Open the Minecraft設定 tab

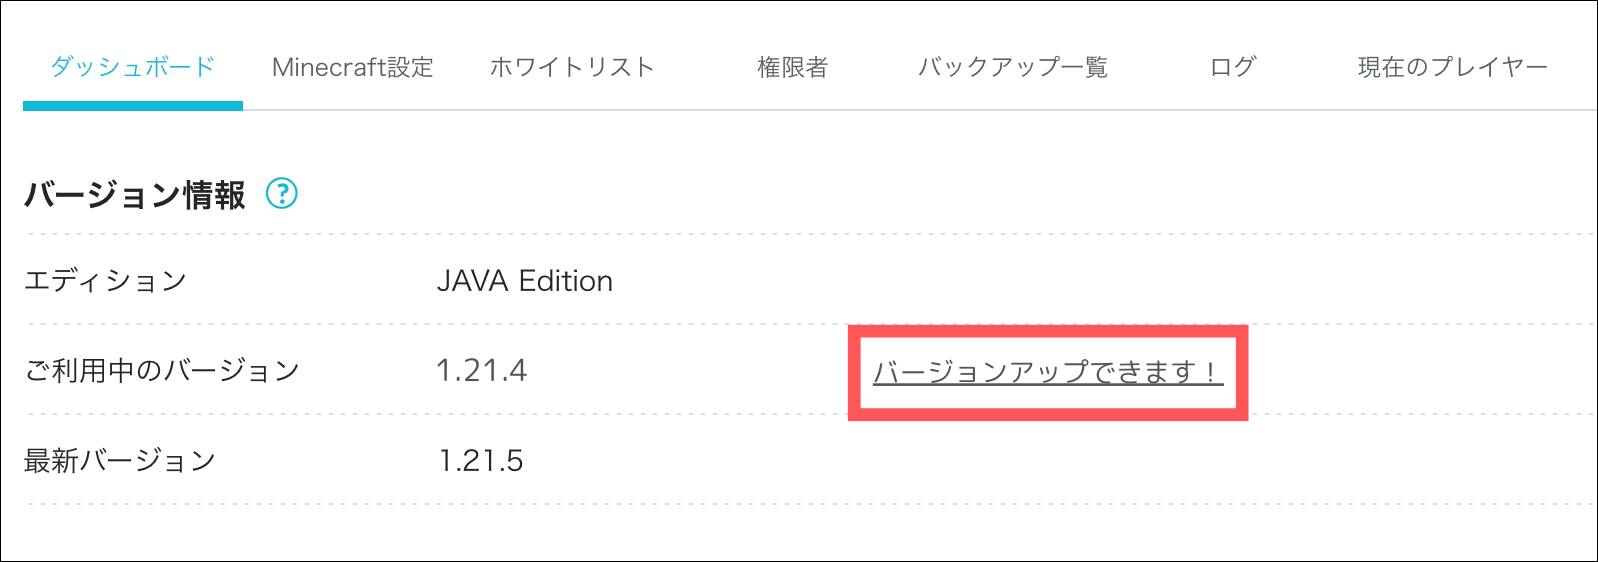pyautogui.click(x=353, y=67)
